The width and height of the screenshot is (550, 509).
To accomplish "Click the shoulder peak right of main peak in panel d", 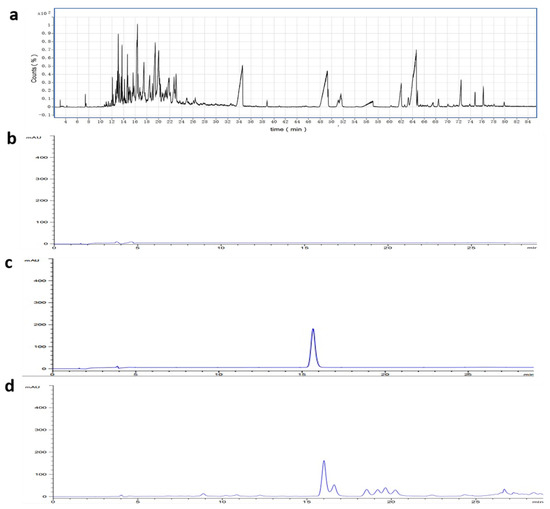I will tap(334, 490).
